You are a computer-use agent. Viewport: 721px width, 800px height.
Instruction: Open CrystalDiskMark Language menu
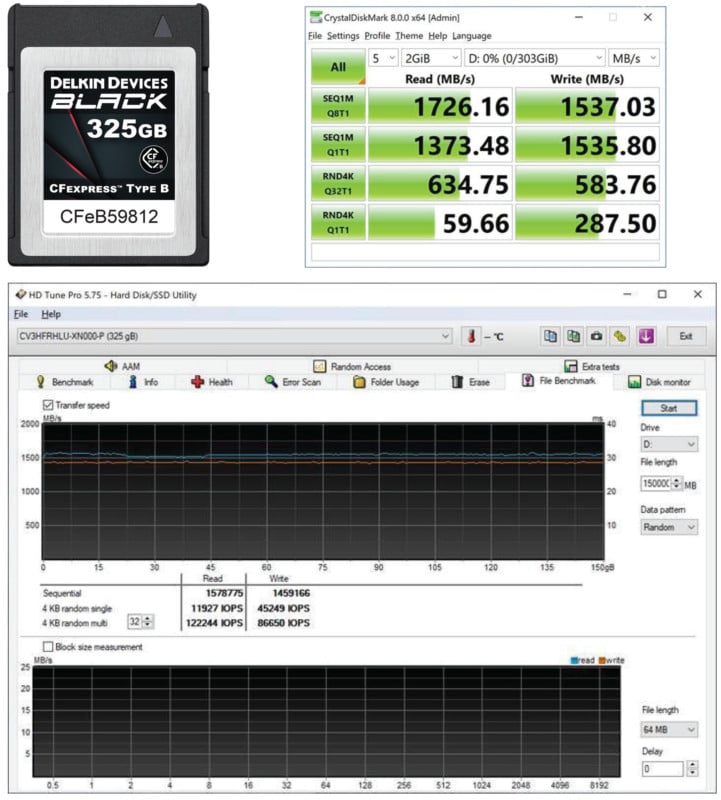click(471, 36)
